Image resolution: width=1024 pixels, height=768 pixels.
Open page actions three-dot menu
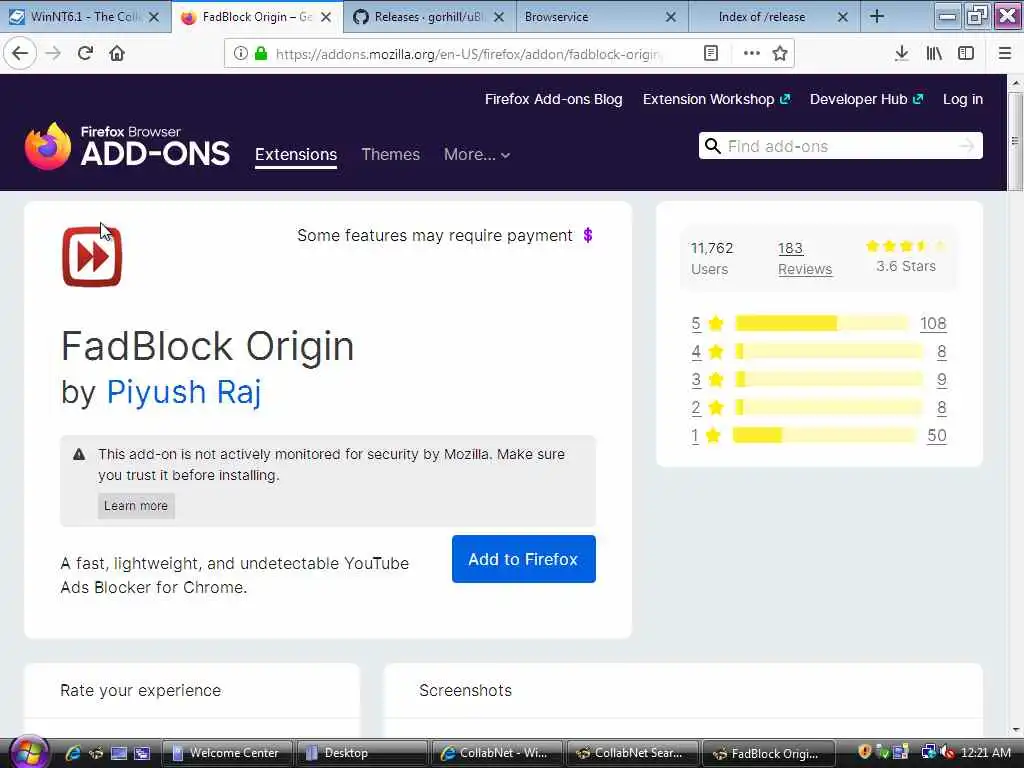click(752, 54)
